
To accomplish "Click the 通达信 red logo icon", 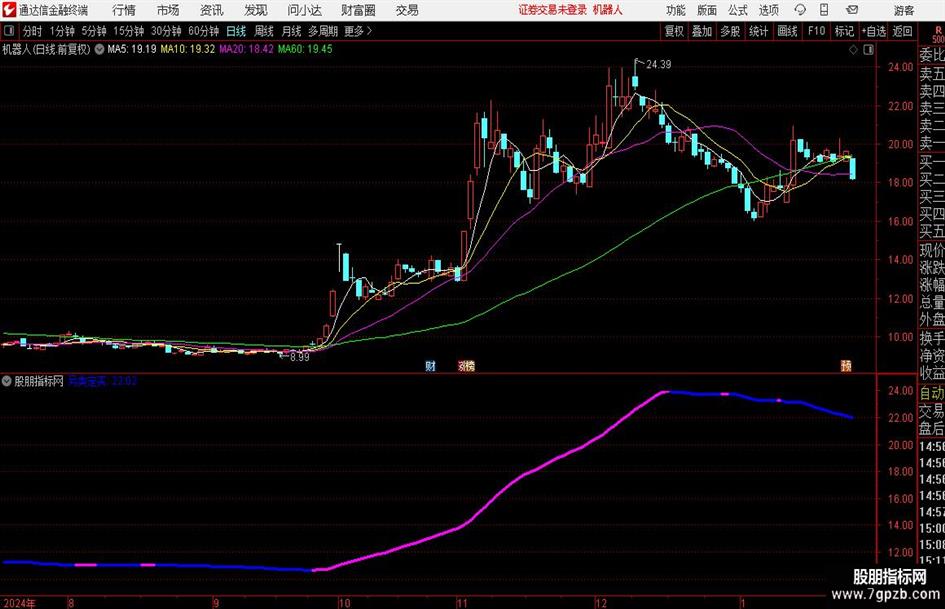I will coord(9,10).
